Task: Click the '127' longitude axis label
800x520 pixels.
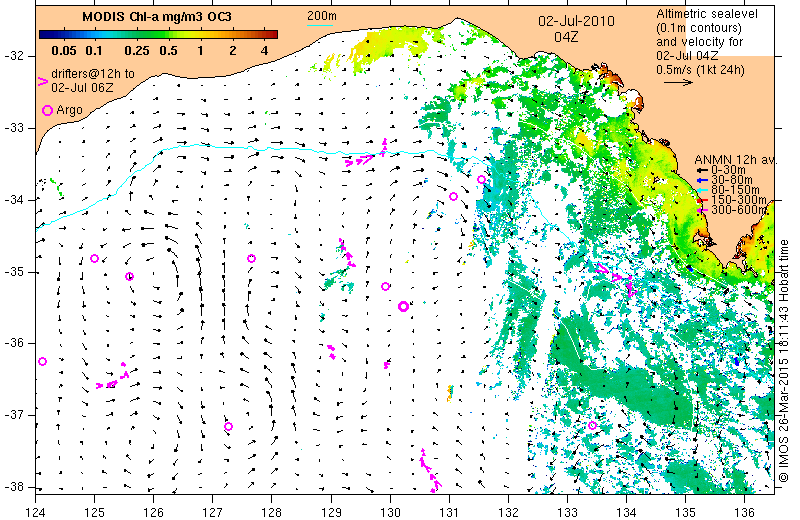Action: (212, 511)
